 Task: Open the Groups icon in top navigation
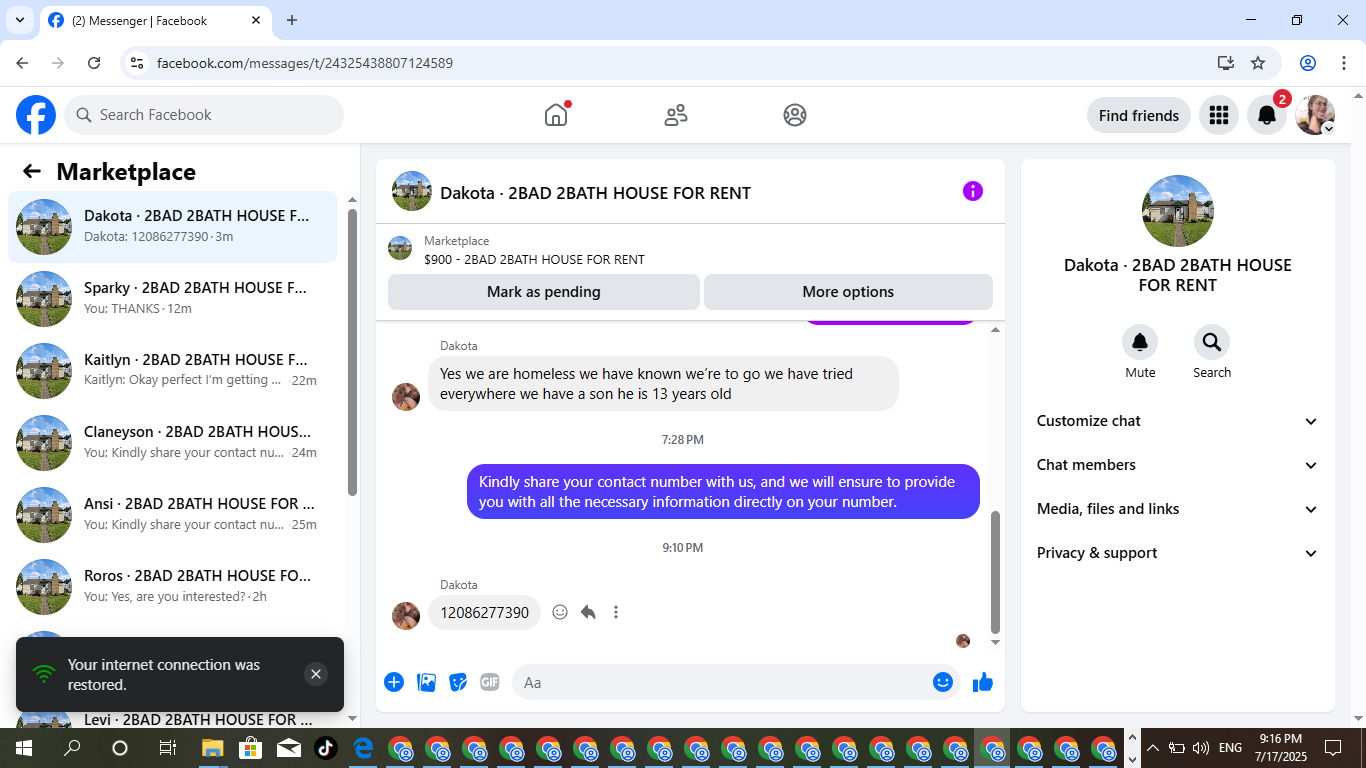point(795,115)
